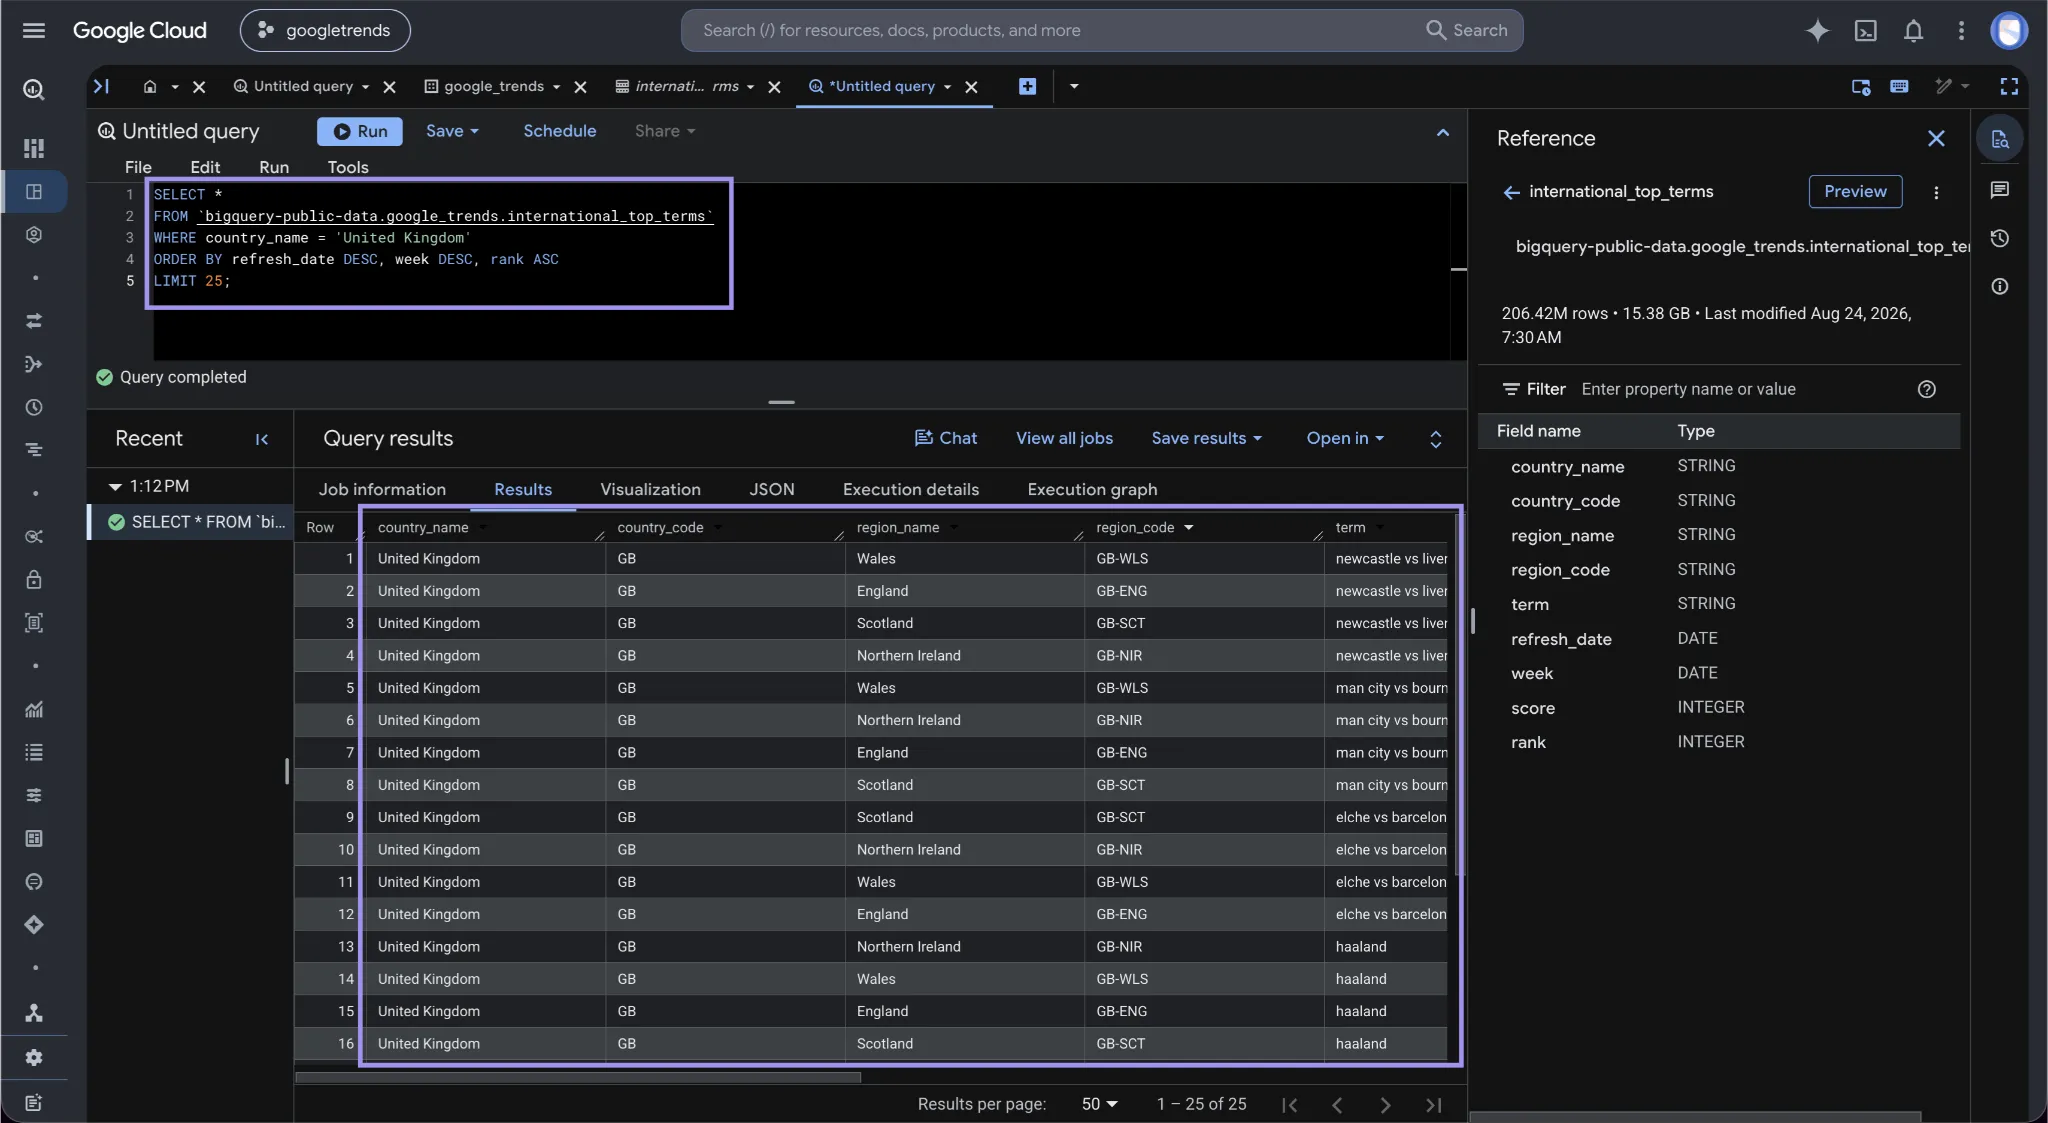The image size is (2048, 1123).
Task: Open the Save dropdown
Action: click(452, 131)
